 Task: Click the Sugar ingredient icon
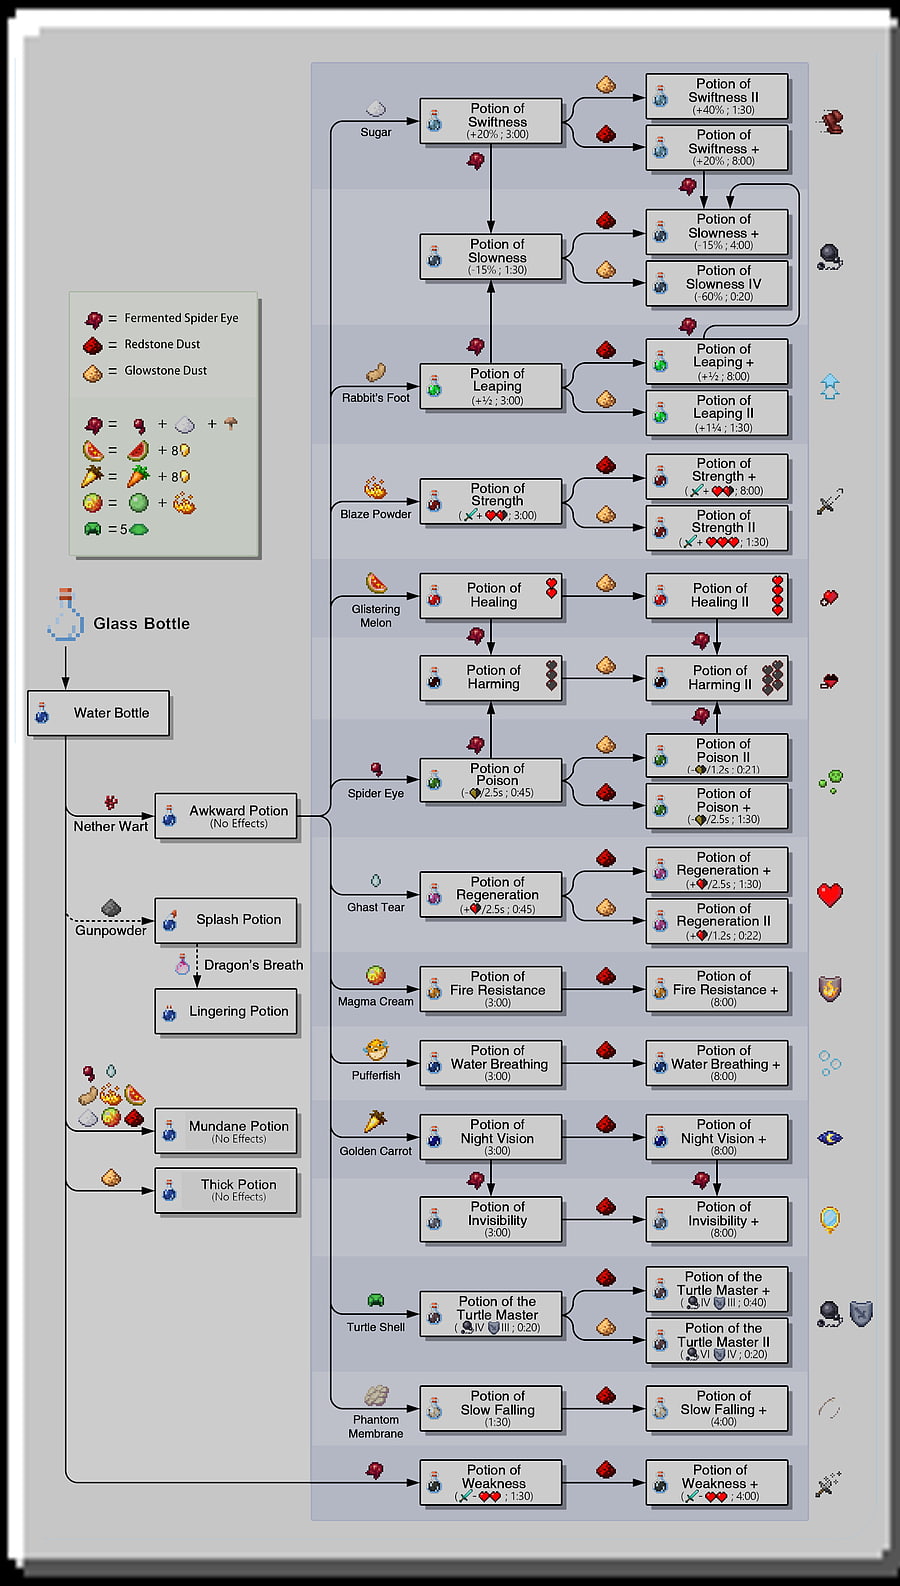click(376, 108)
